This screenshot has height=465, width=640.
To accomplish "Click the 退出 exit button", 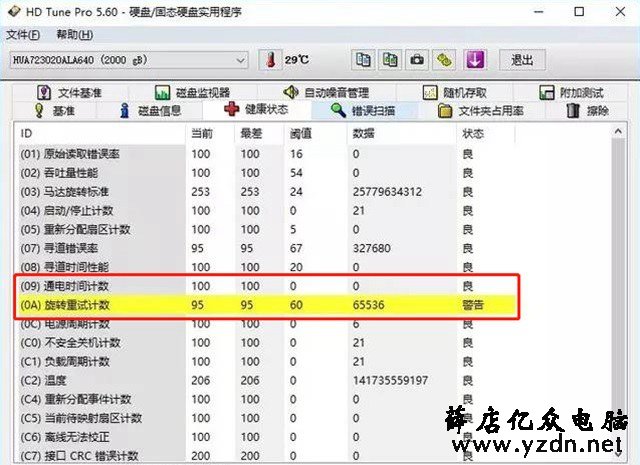I will [522, 60].
